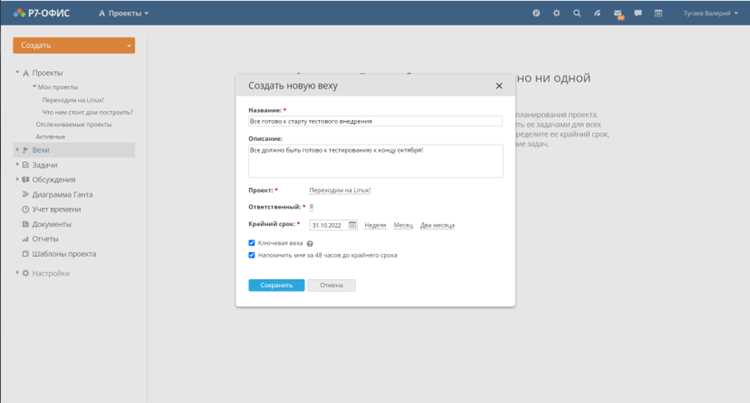750x403 pixels.
Task: Open the Создать button dropdown arrow
Action: [129, 45]
